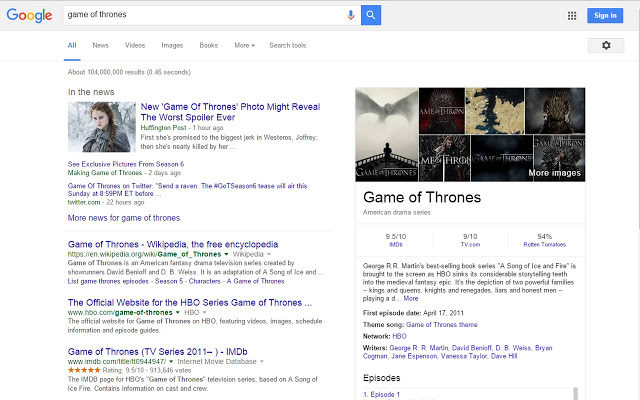Open the dragon poster image

387,135
